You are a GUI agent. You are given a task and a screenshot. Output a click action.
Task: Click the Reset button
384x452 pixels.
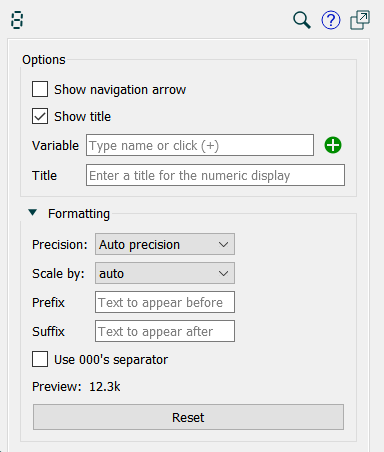[x=188, y=417]
